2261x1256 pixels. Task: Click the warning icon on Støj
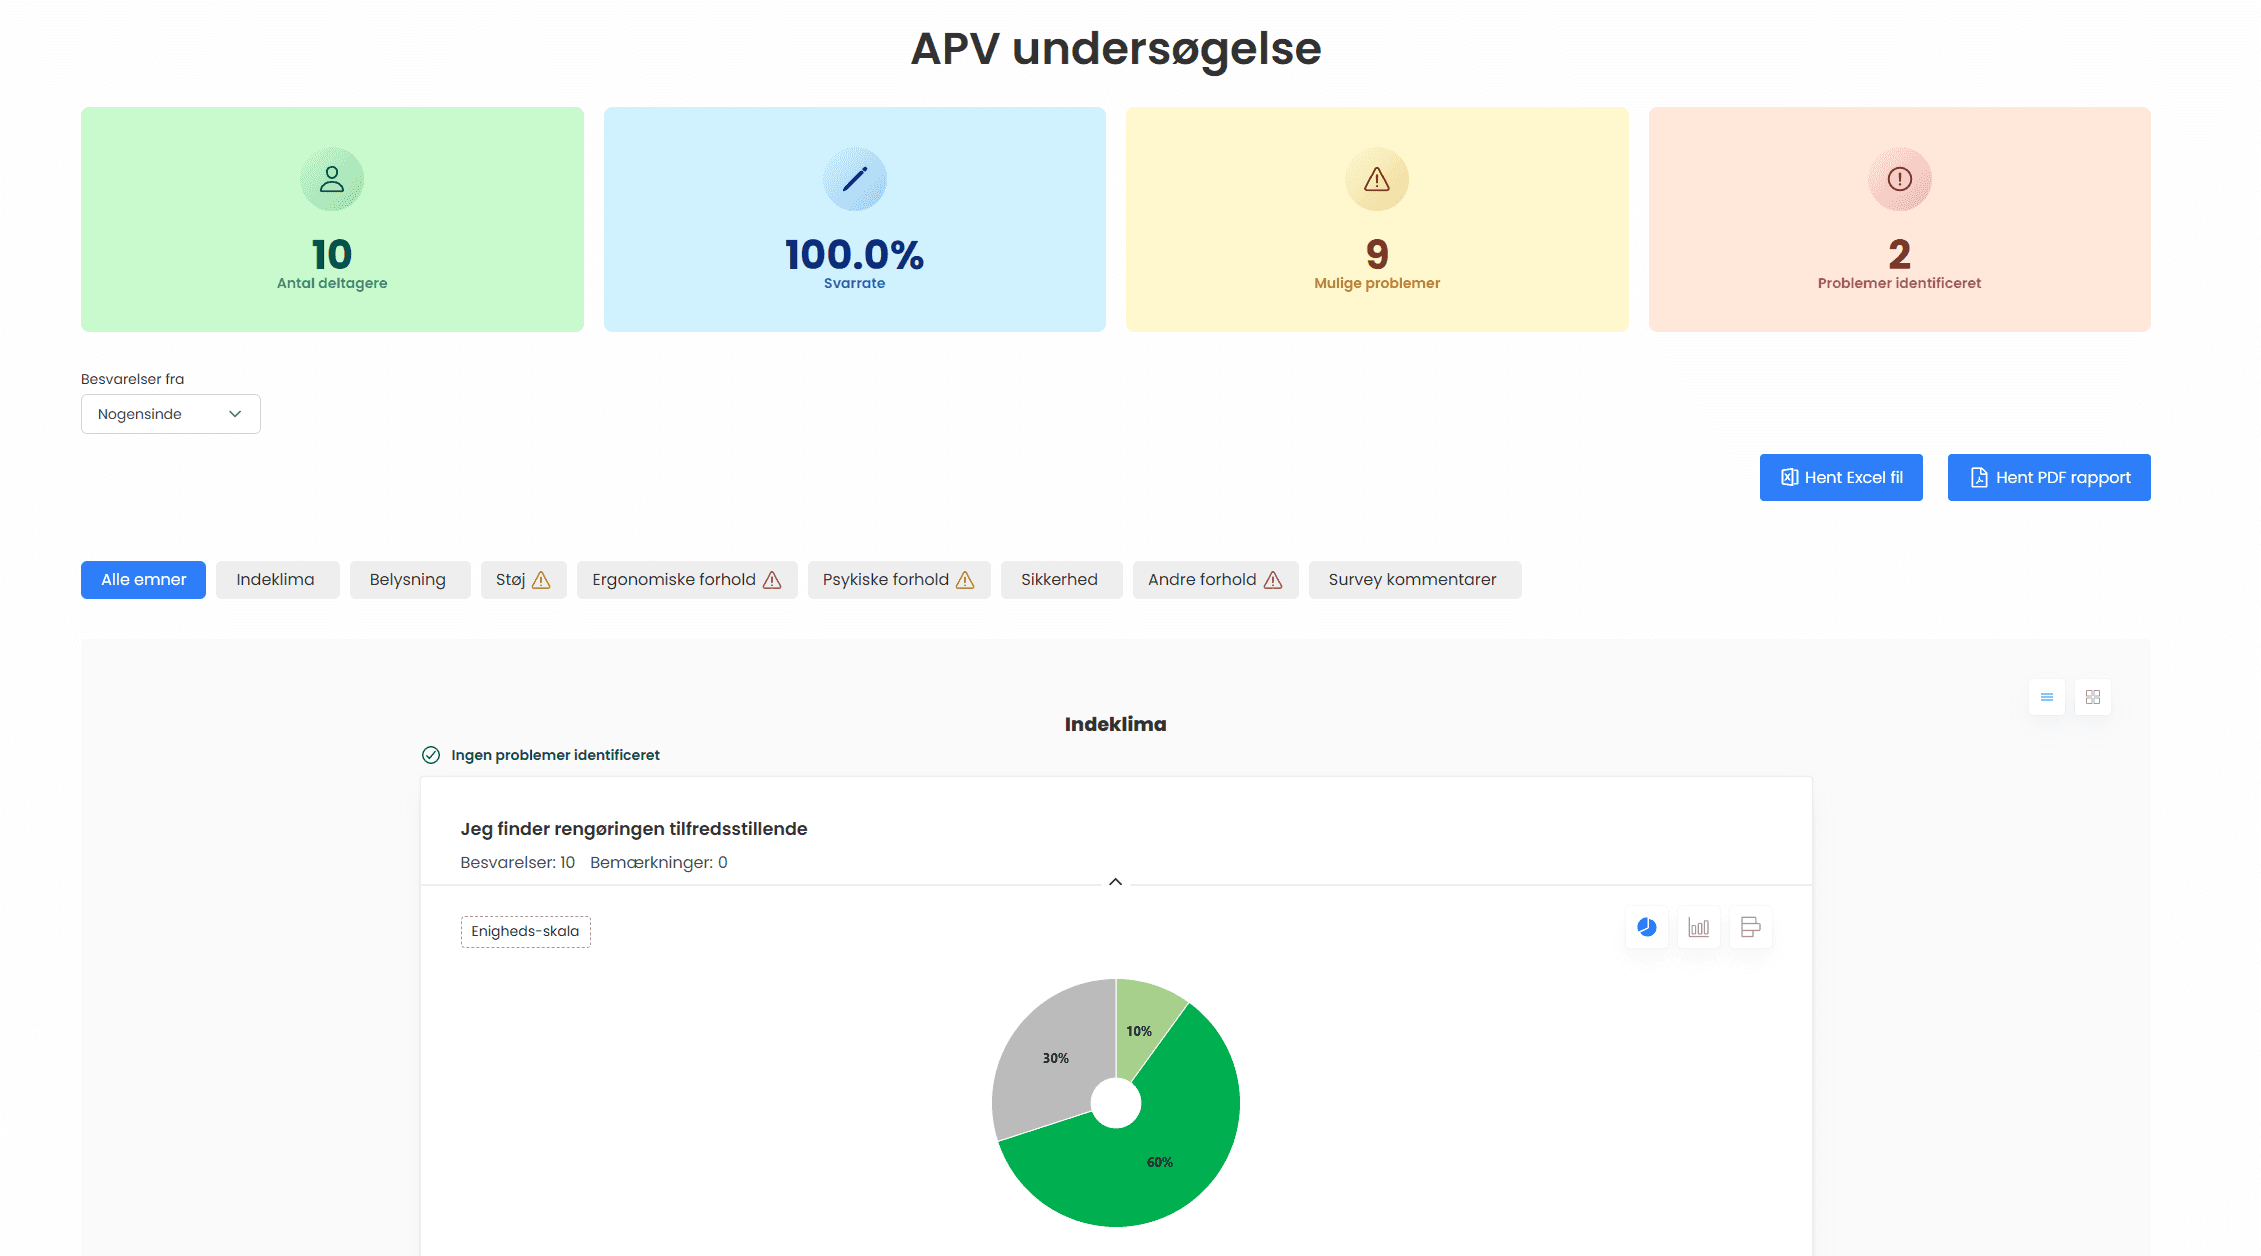tap(541, 580)
